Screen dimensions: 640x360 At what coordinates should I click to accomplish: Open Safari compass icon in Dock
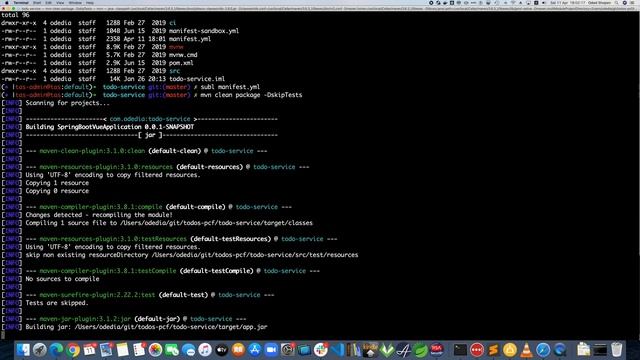click(x=543, y=349)
